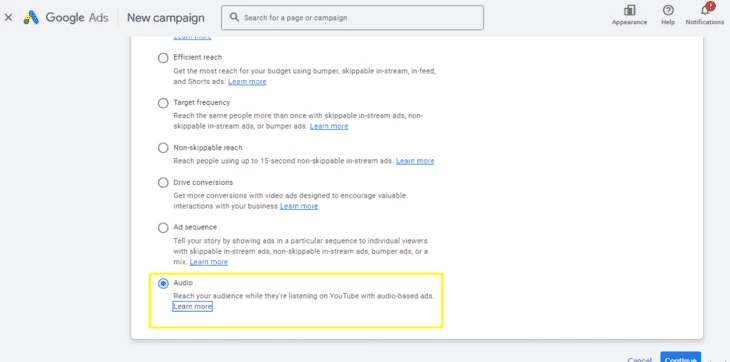Open Learn more link for Non-skippable reach
The image size is (730, 362).
tap(415, 161)
